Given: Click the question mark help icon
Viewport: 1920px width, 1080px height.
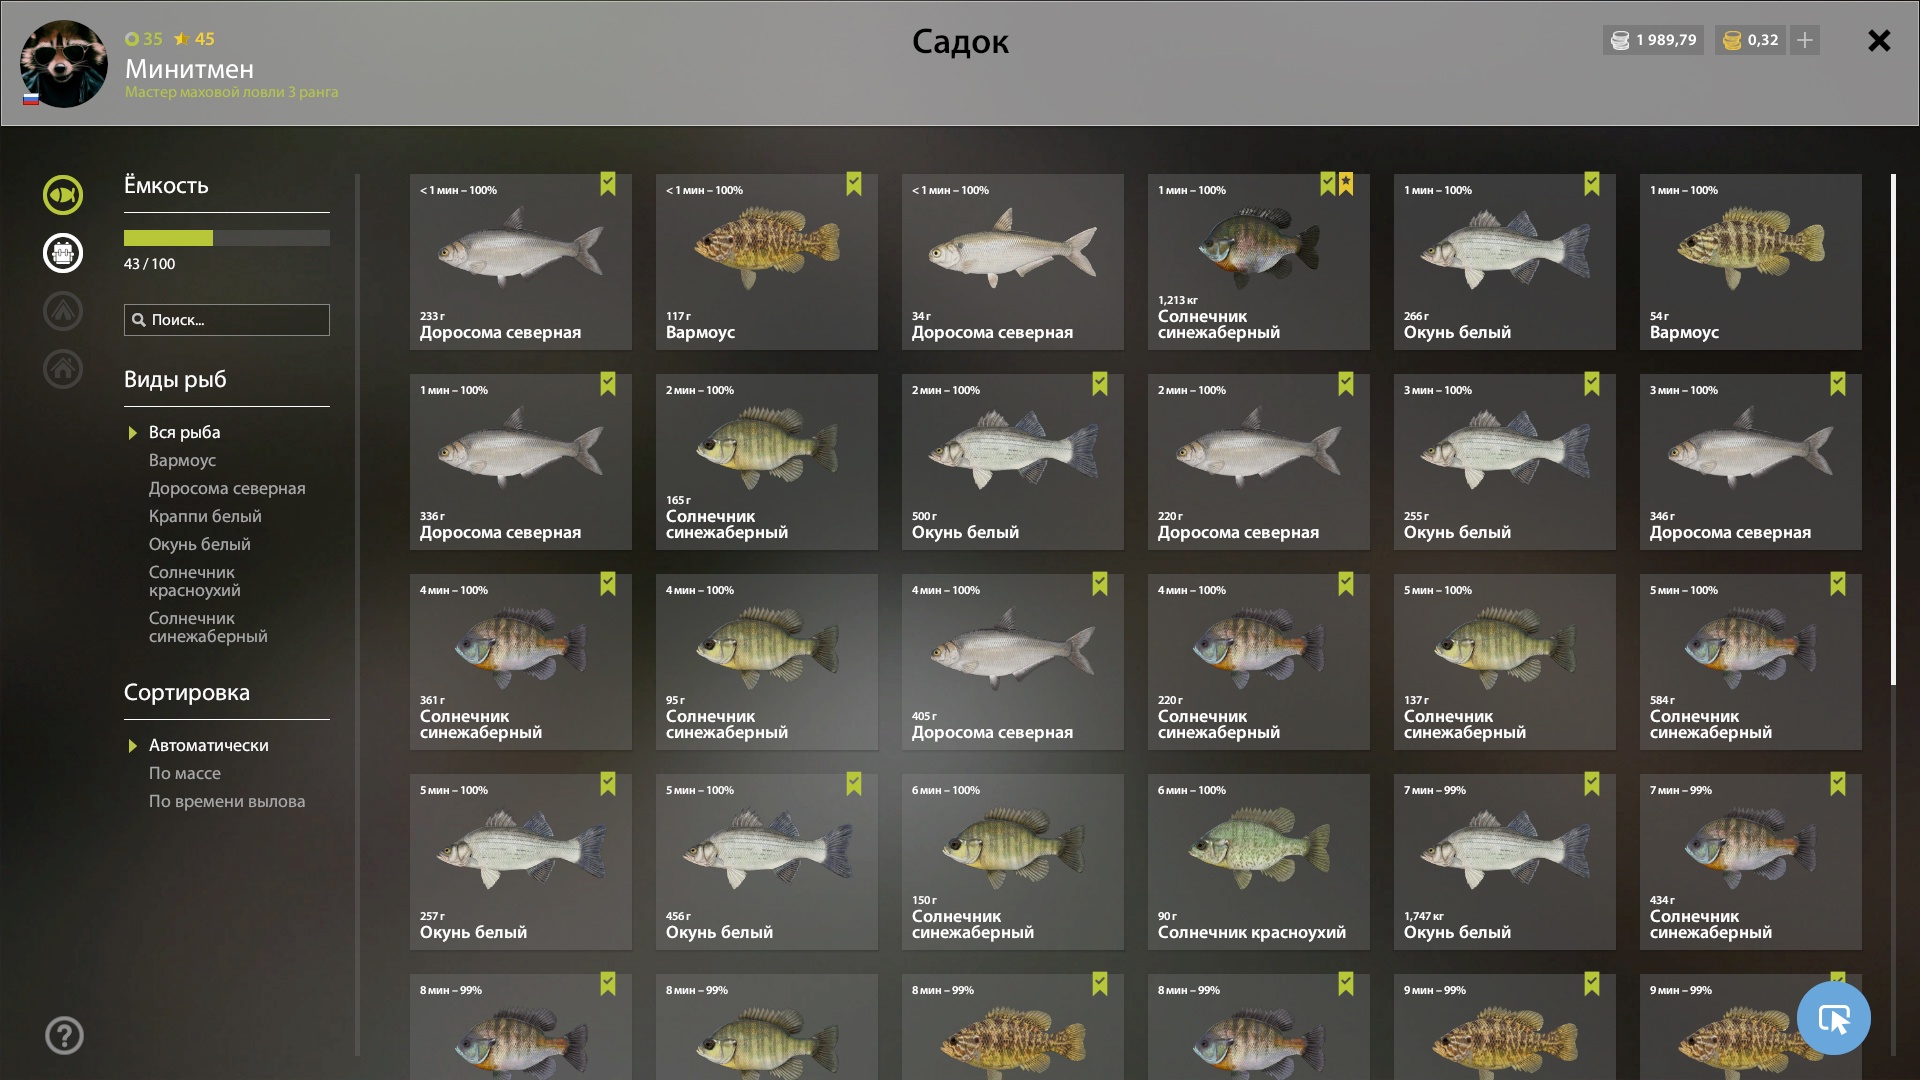Looking at the screenshot, I should click(64, 1036).
